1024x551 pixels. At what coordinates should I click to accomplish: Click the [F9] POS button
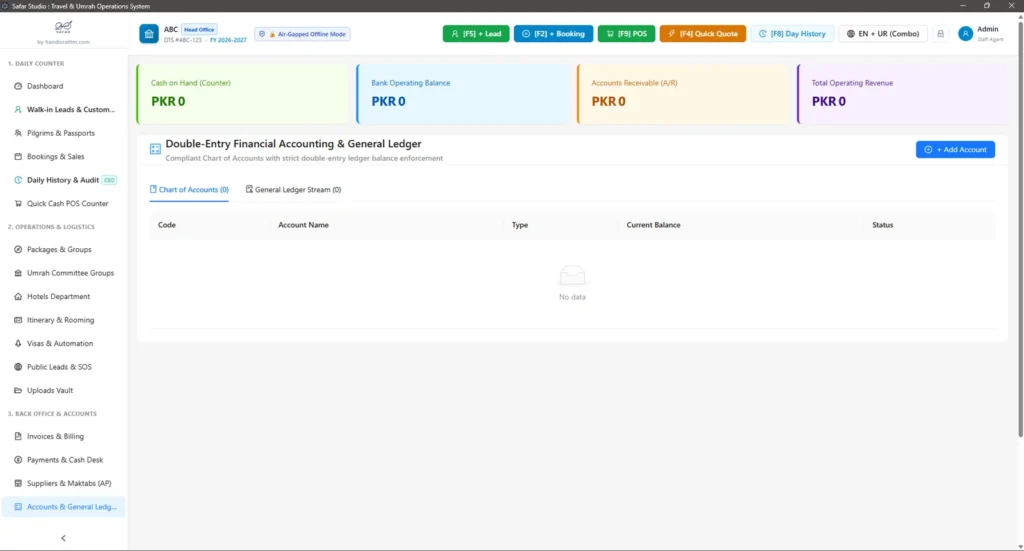[x=626, y=34]
